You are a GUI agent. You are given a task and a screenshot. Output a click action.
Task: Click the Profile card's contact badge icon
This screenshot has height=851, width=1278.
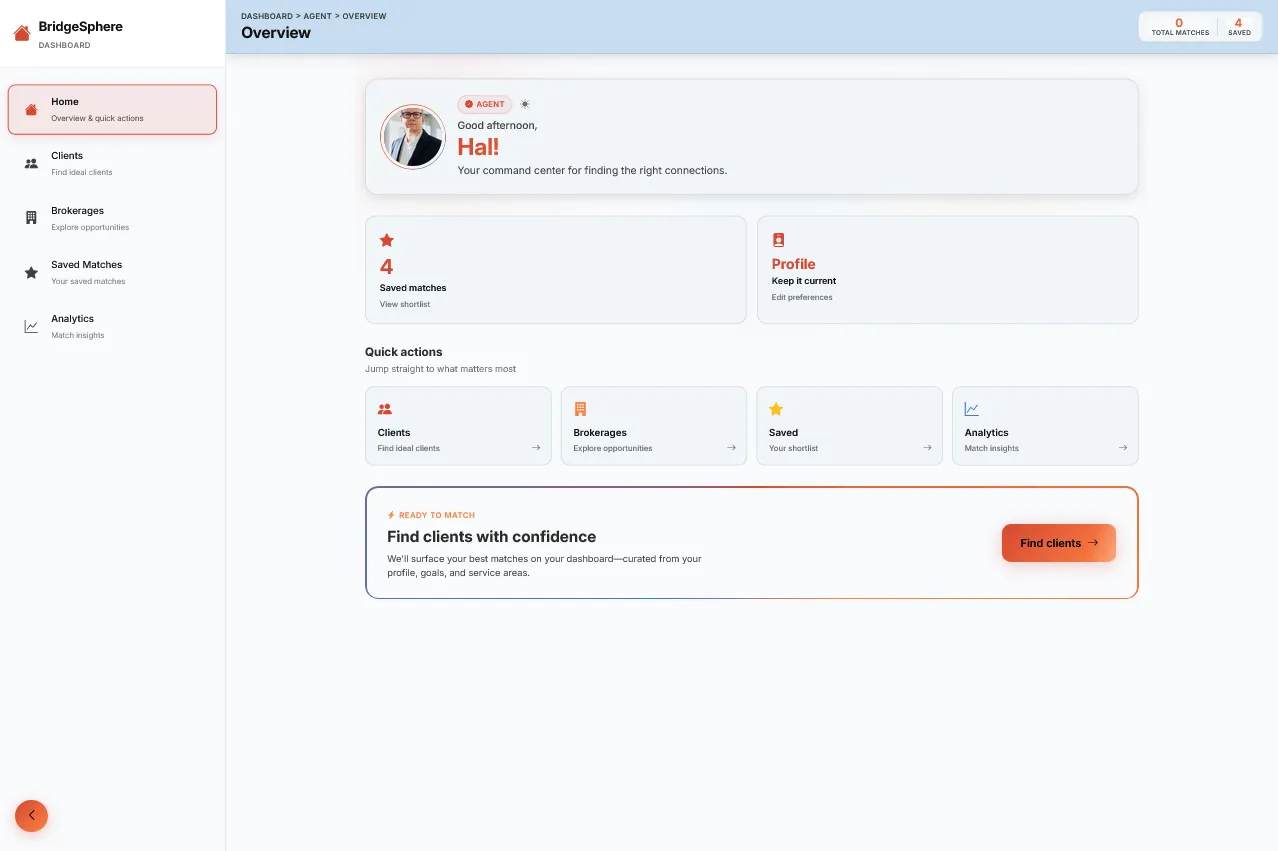pos(778,240)
